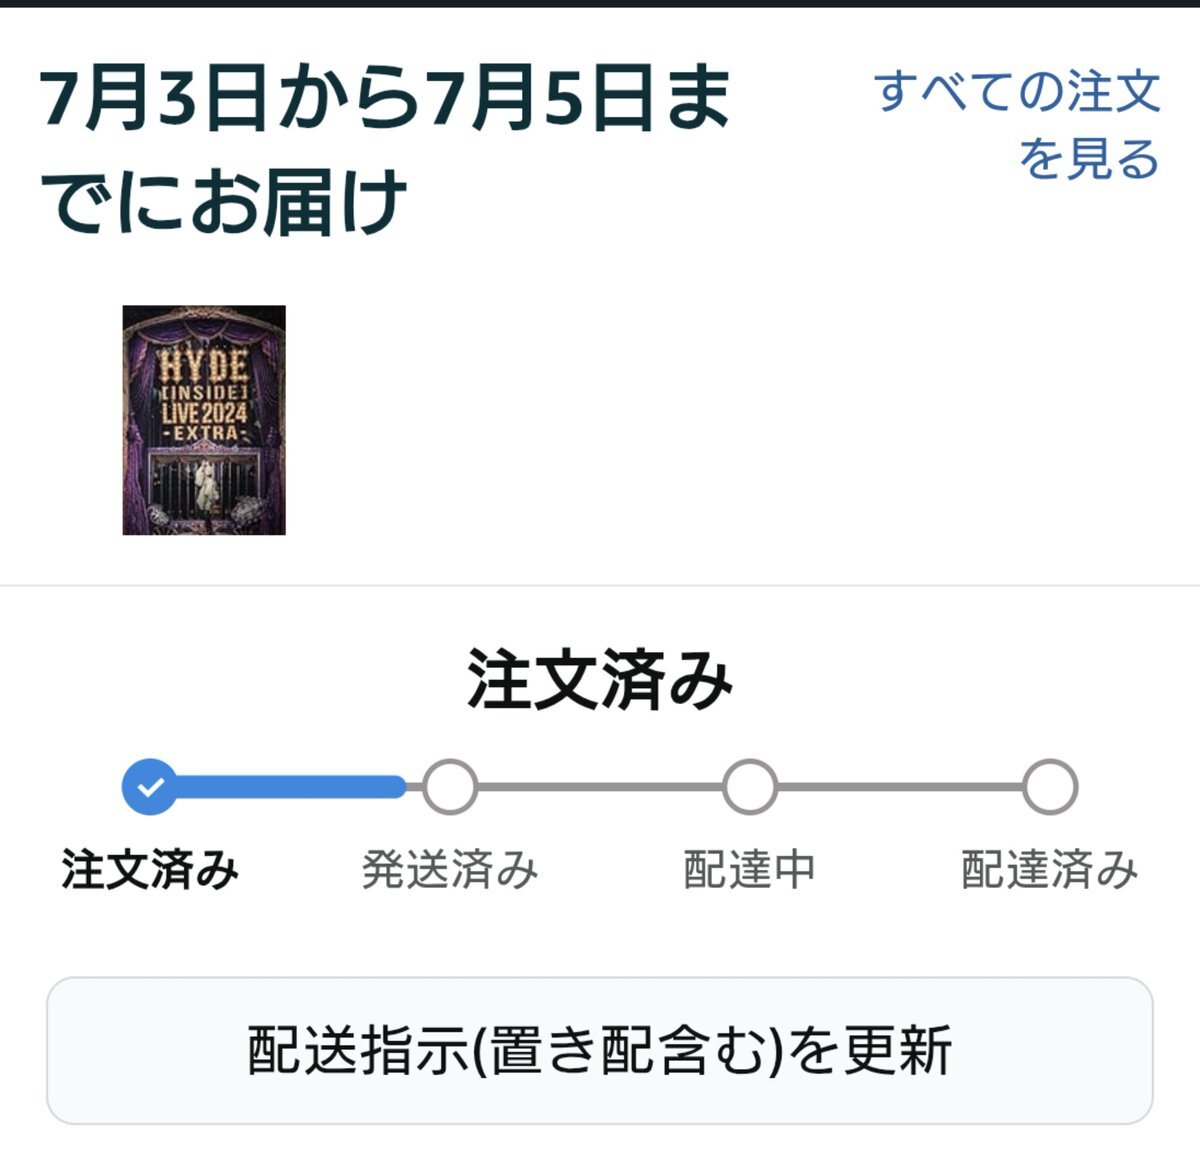Click gray track between 配達中 and 配達済み circles

point(900,787)
